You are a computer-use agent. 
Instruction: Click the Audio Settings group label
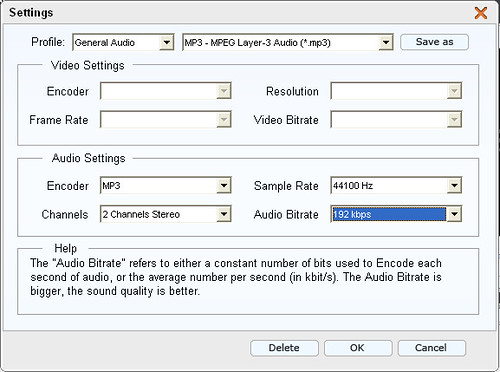89,158
